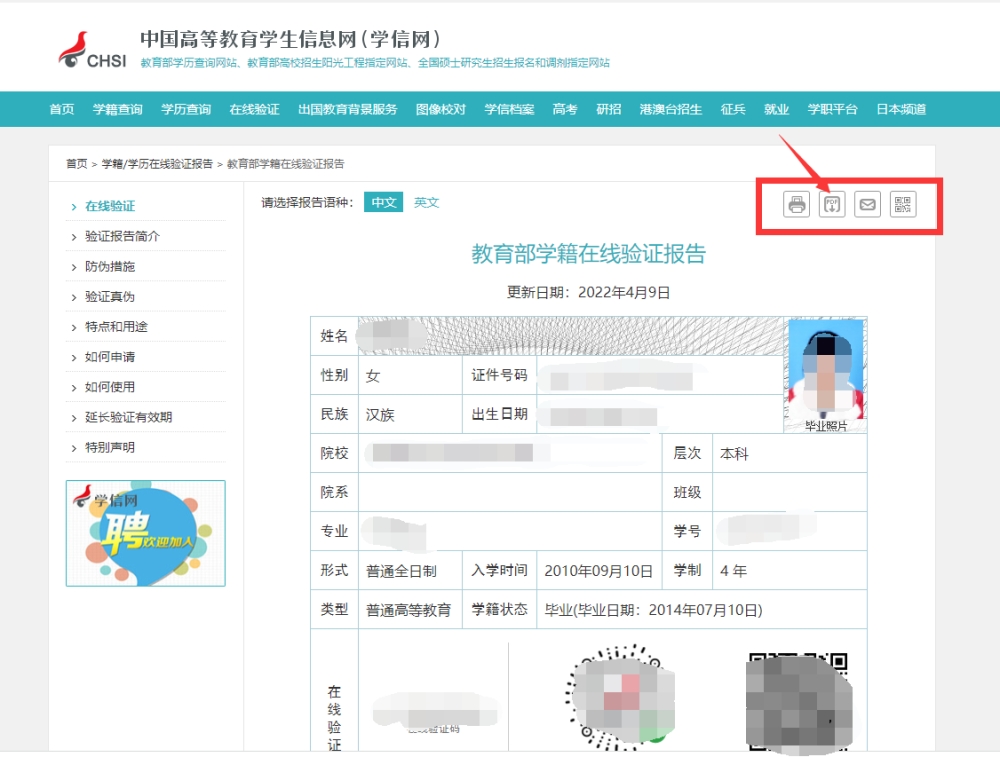Image resolution: width=1000 pixels, height=757 pixels.
Task: Click the 出生日期 label cell
Action: tap(499, 414)
